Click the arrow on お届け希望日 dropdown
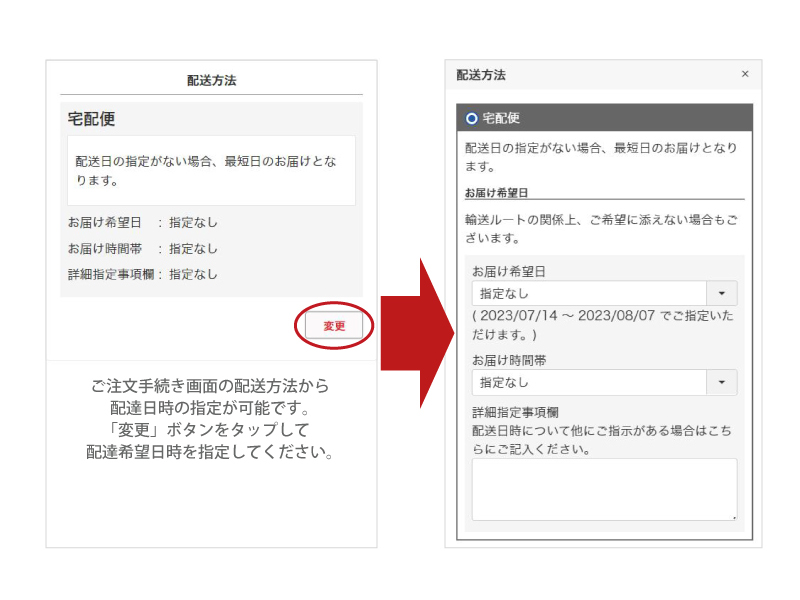800x600 pixels. (x=722, y=293)
